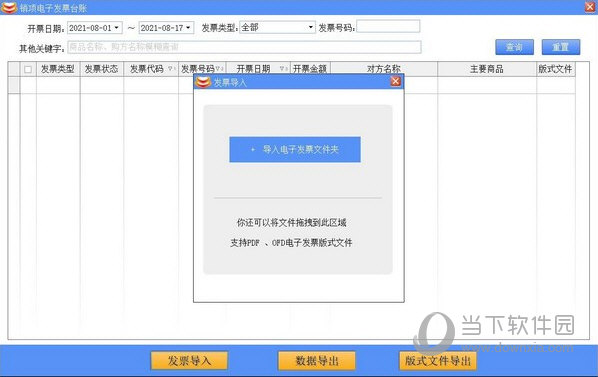Click the app logo icon in main title bar
This screenshot has height=377, width=598.
pyautogui.click(x=8, y=8)
